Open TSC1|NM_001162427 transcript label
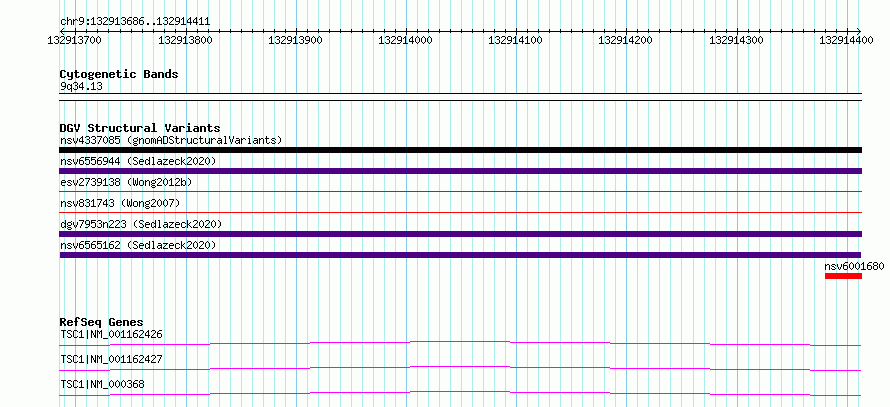 [x=111, y=359]
